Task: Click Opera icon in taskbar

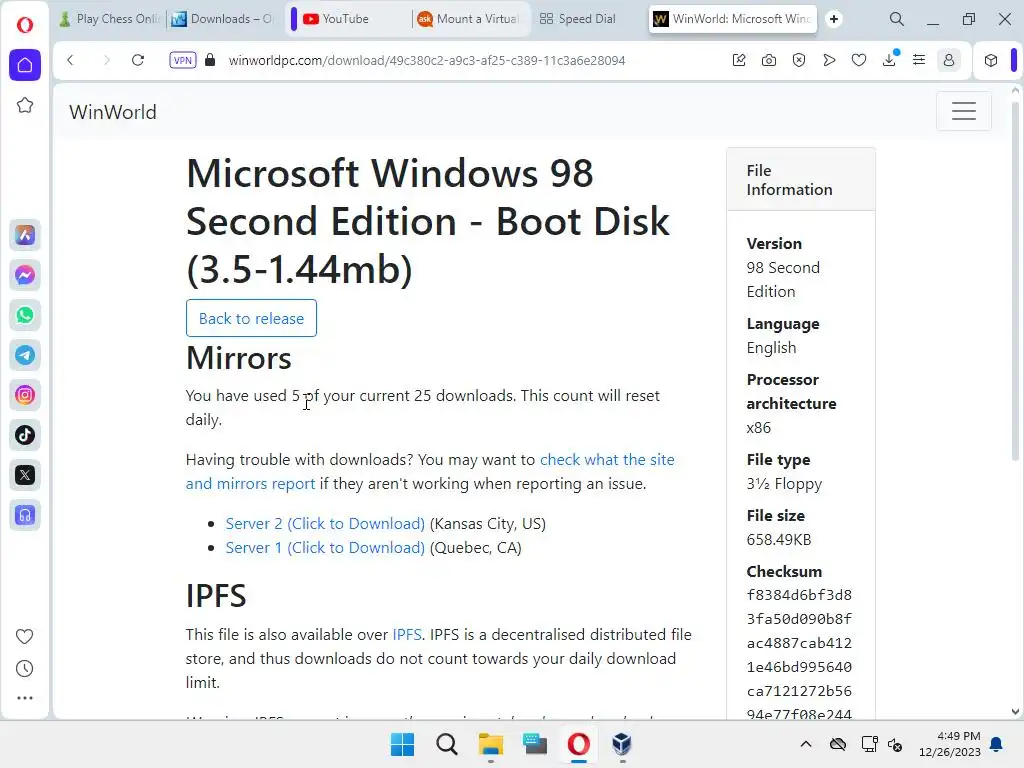Action: tap(579, 744)
